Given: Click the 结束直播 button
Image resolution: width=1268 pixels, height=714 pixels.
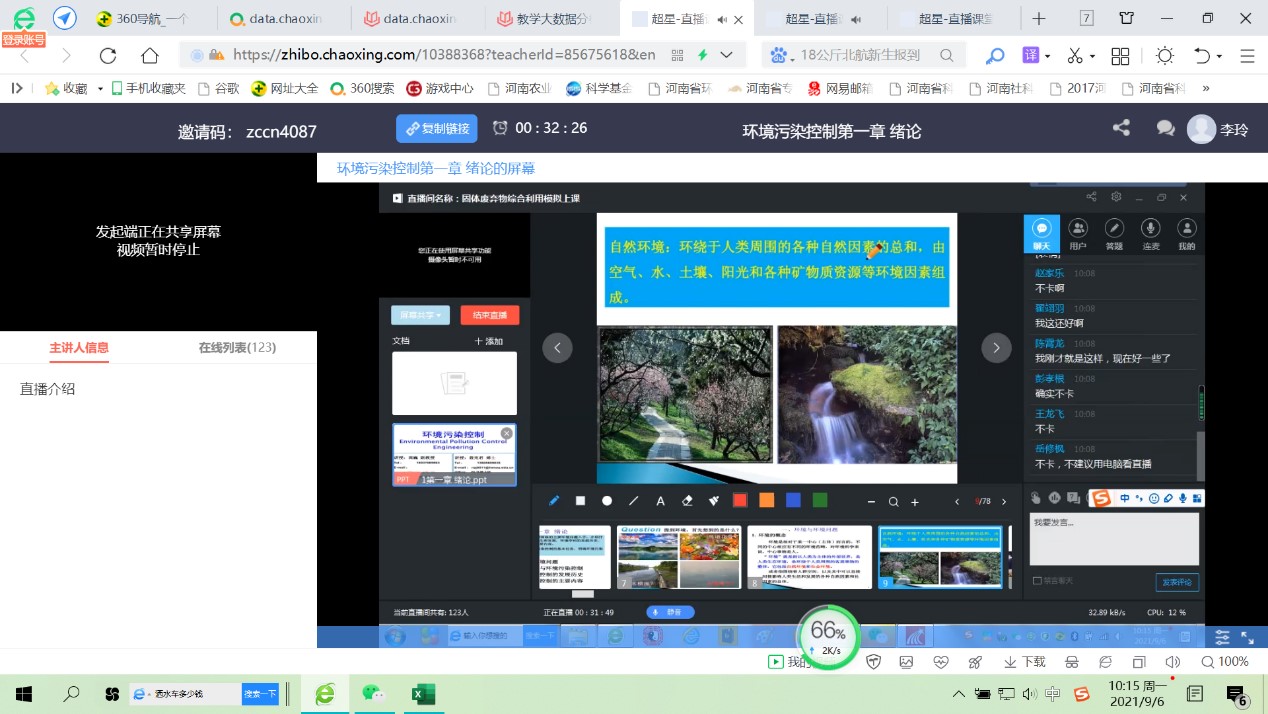Looking at the screenshot, I should click(x=490, y=315).
